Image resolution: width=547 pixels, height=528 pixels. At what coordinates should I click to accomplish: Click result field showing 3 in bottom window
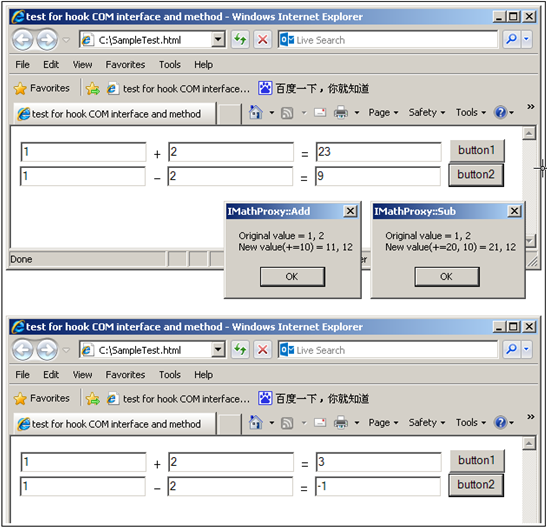click(379, 462)
